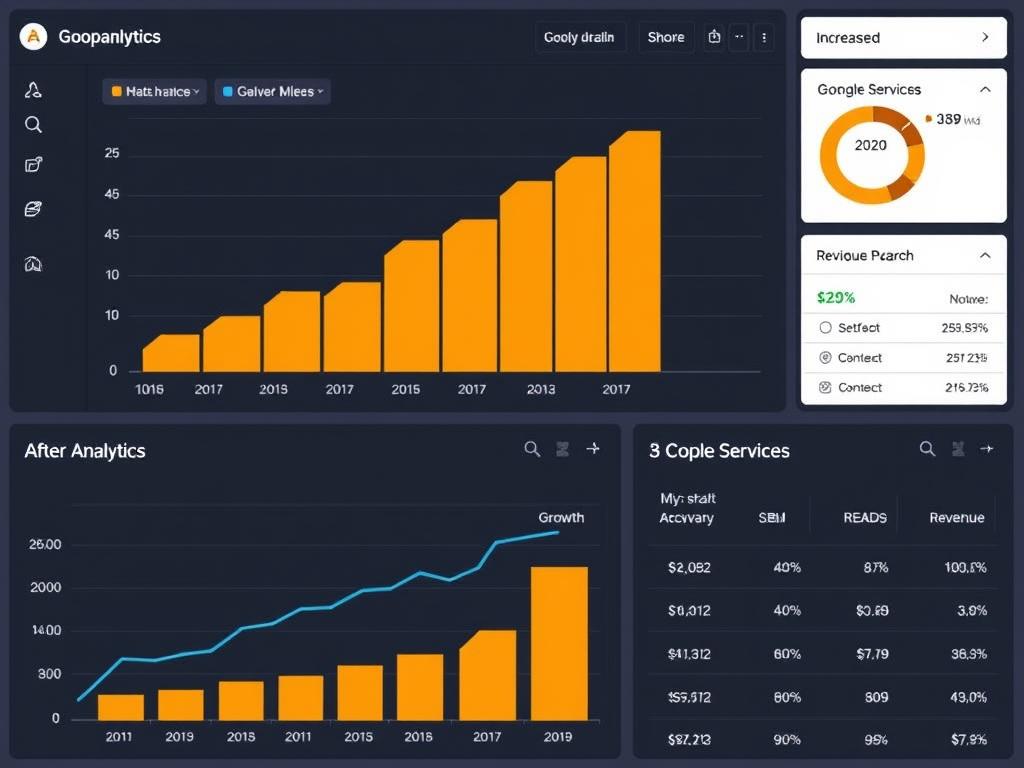This screenshot has height=768, width=1024.
Task: Click the home icon at sidebar bottom
Action: 33,264
